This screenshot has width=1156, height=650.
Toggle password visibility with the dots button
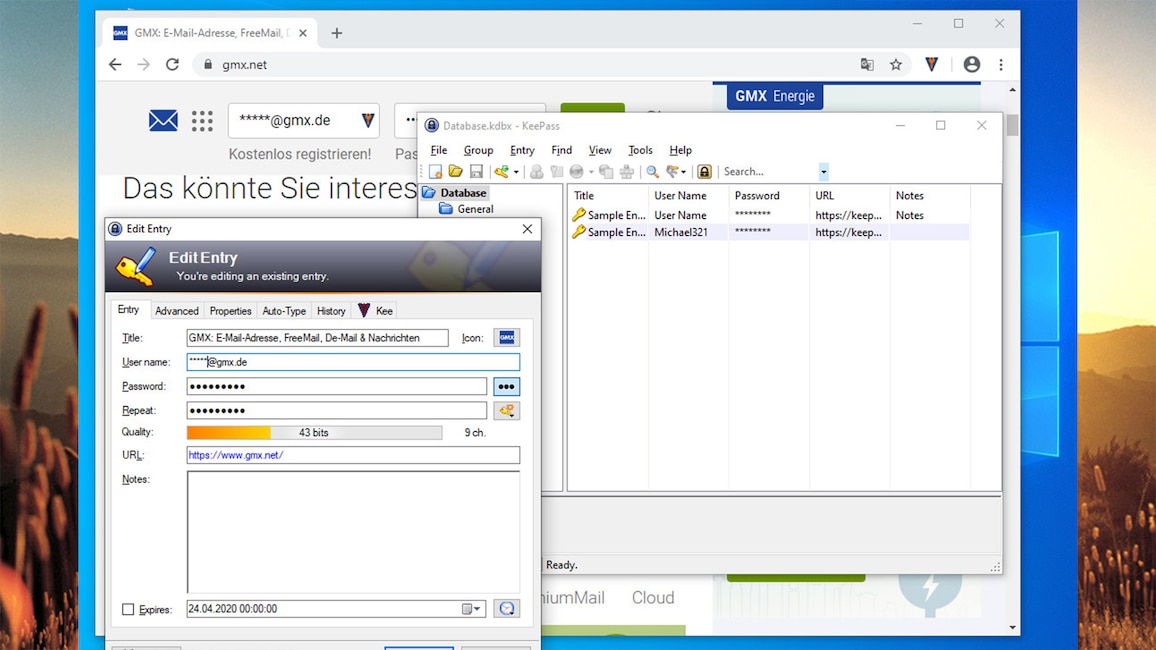pos(506,387)
